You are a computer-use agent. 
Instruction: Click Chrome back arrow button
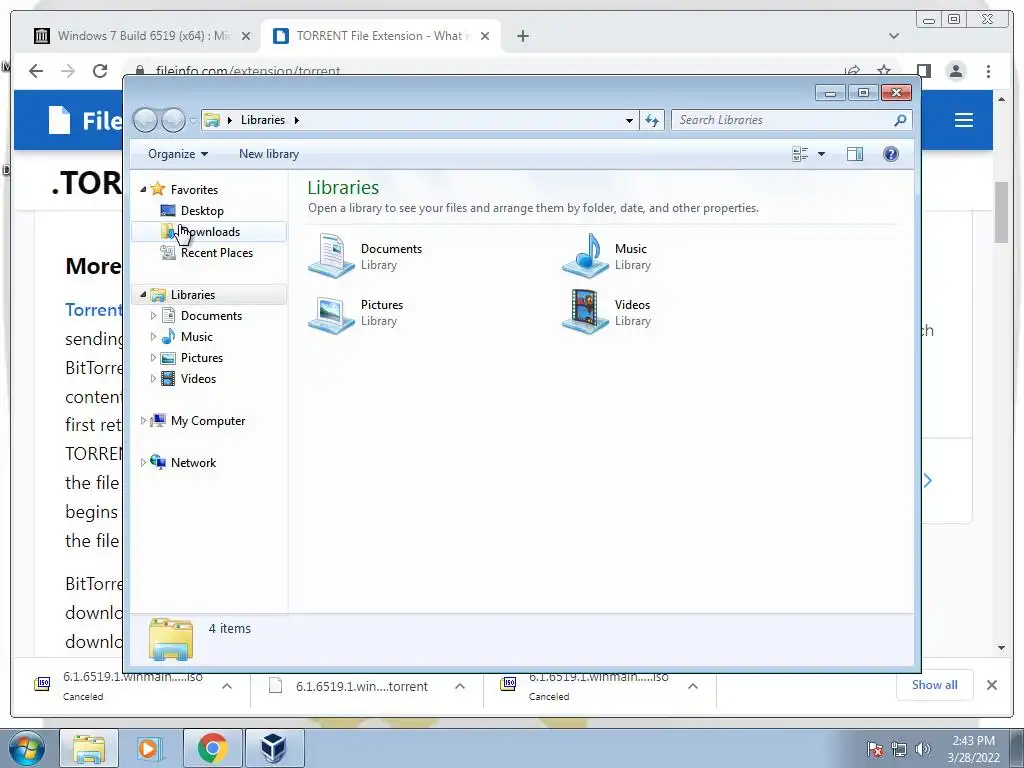click(x=37, y=71)
